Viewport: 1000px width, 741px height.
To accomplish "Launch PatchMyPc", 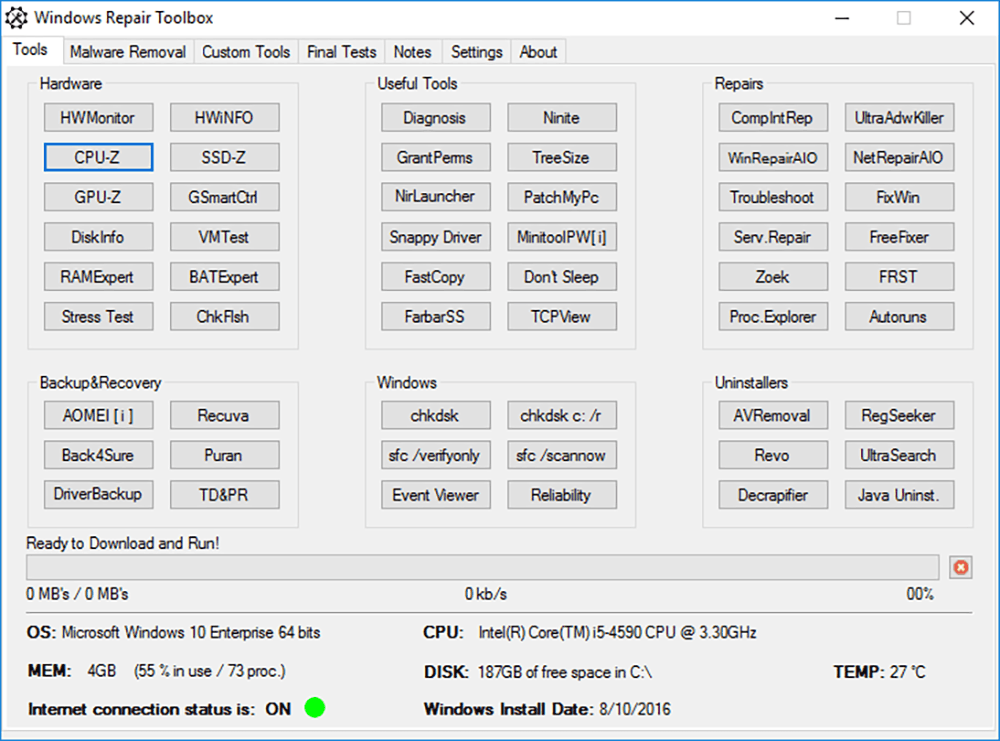I will (562, 197).
